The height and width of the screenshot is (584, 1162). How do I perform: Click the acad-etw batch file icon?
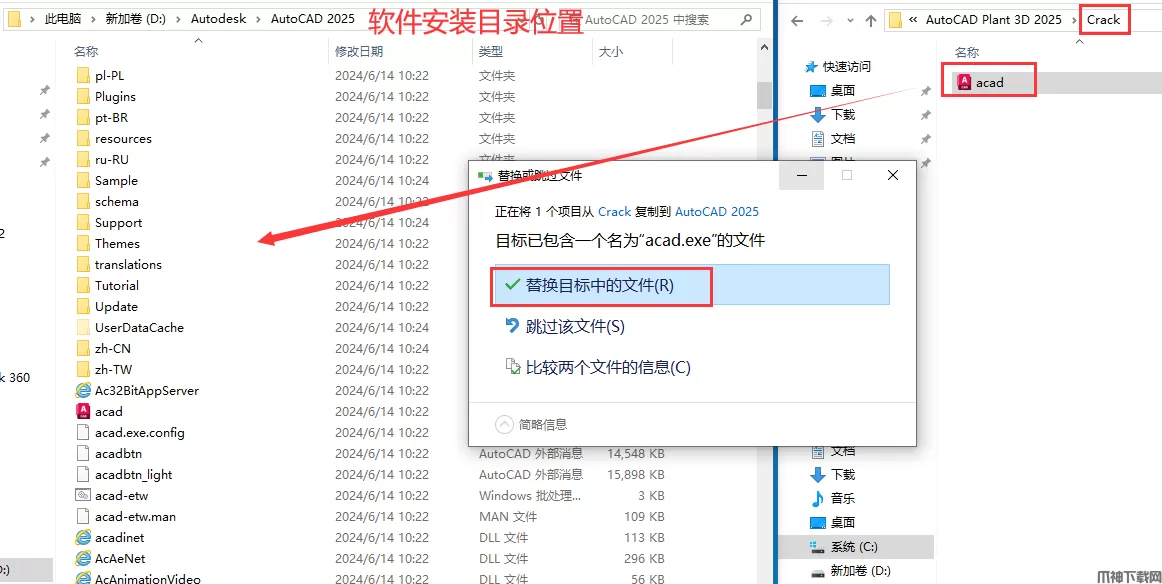84,495
